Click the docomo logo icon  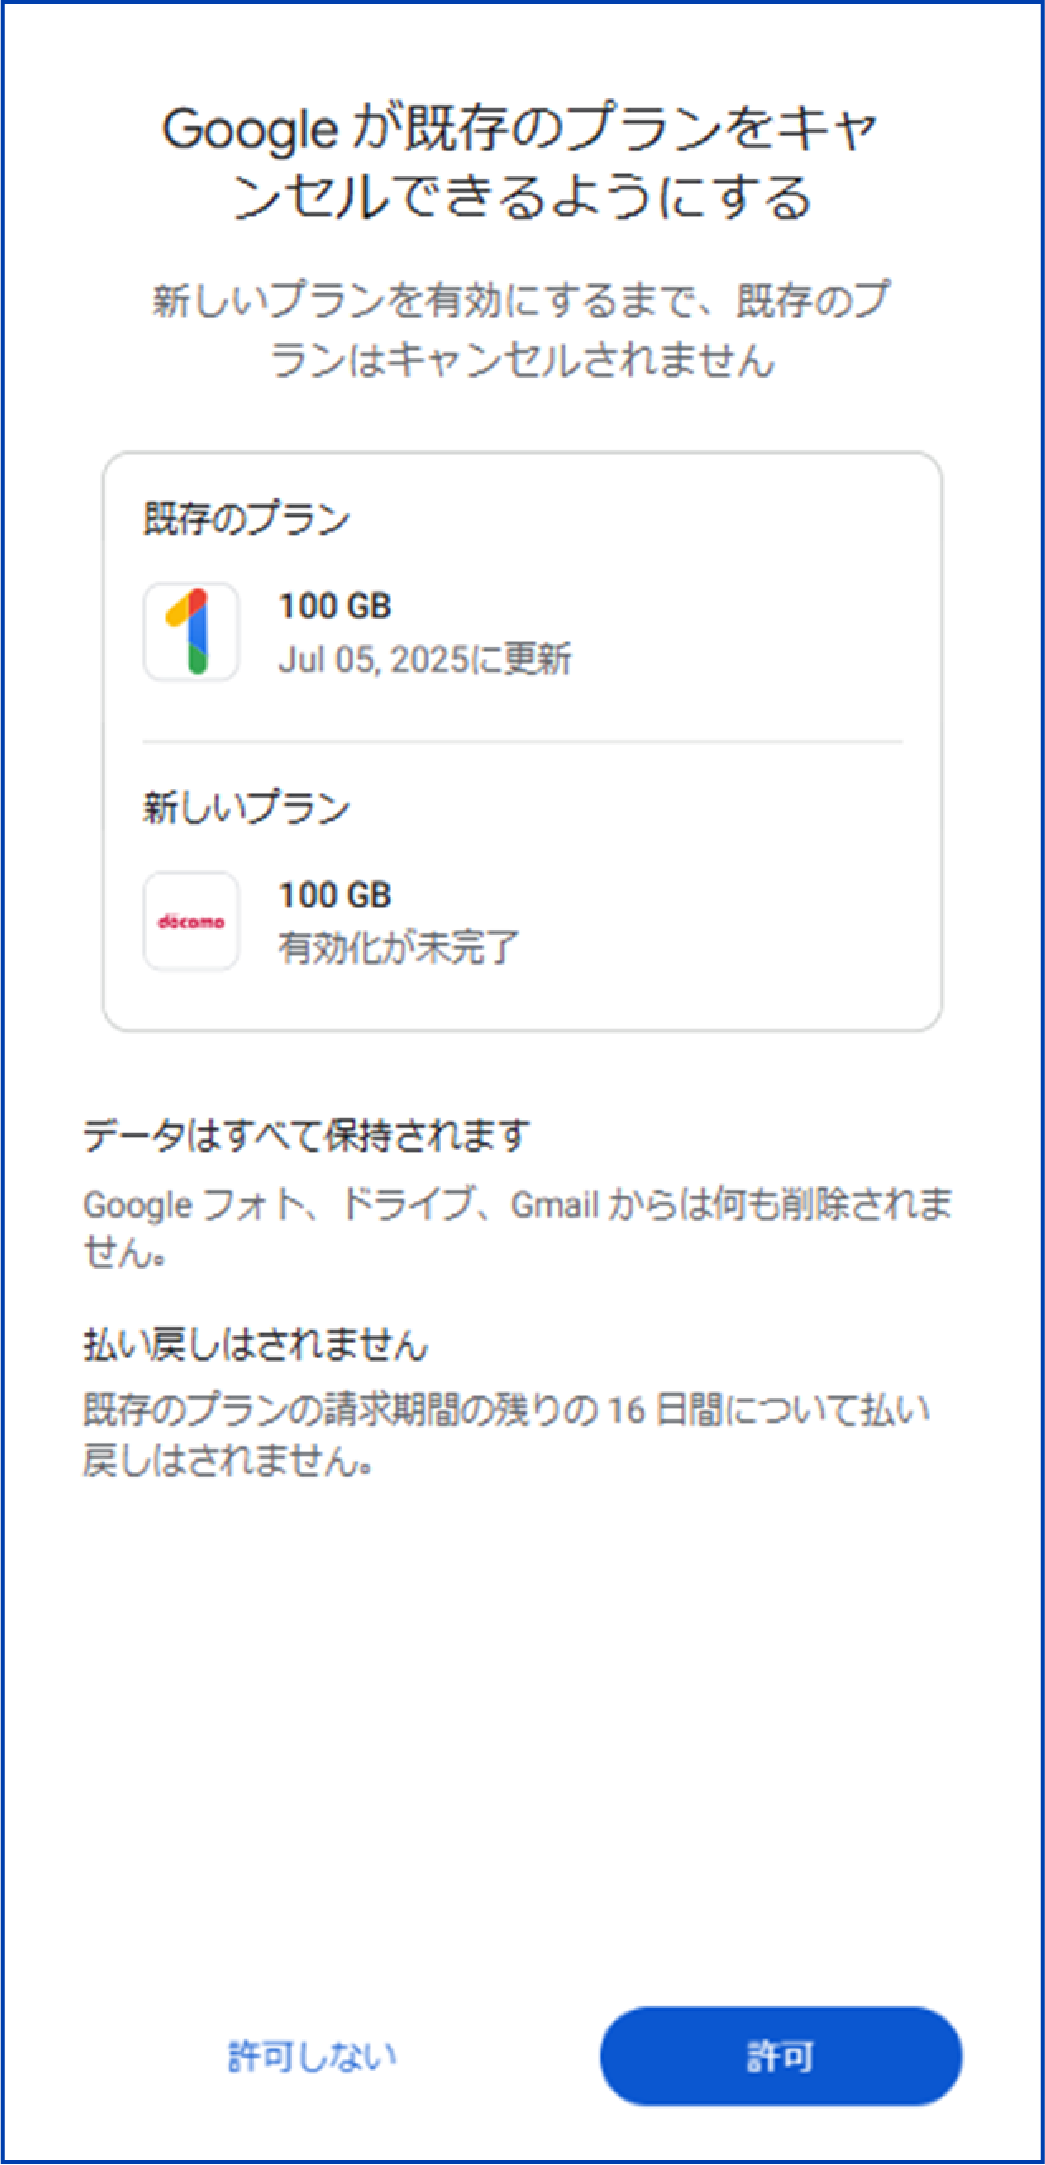click(191, 921)
